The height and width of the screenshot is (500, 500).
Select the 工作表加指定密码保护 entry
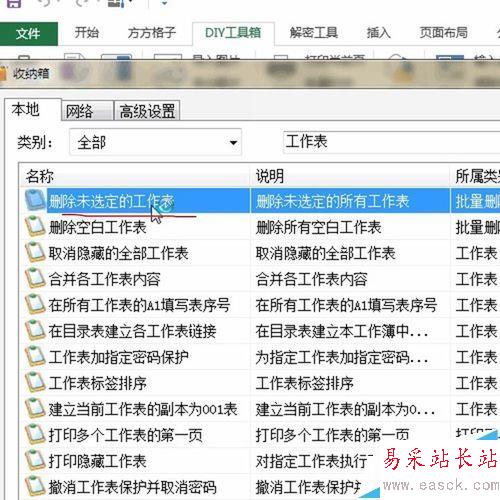118,357
